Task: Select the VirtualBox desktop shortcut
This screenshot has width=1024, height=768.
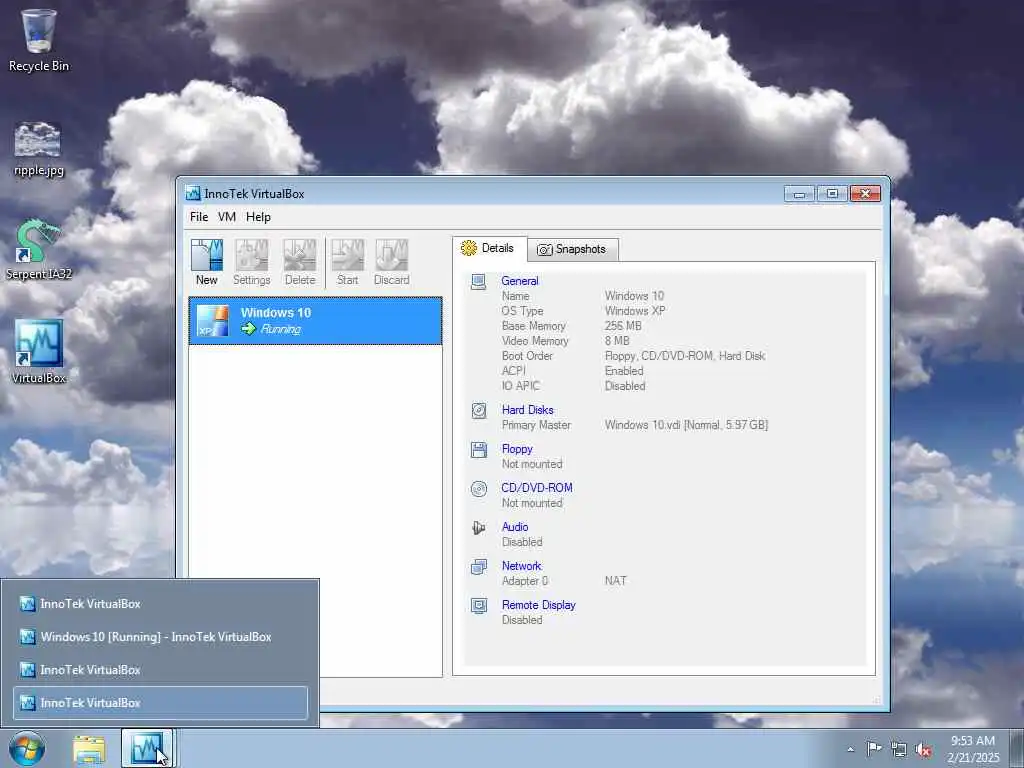Action: 39,351
